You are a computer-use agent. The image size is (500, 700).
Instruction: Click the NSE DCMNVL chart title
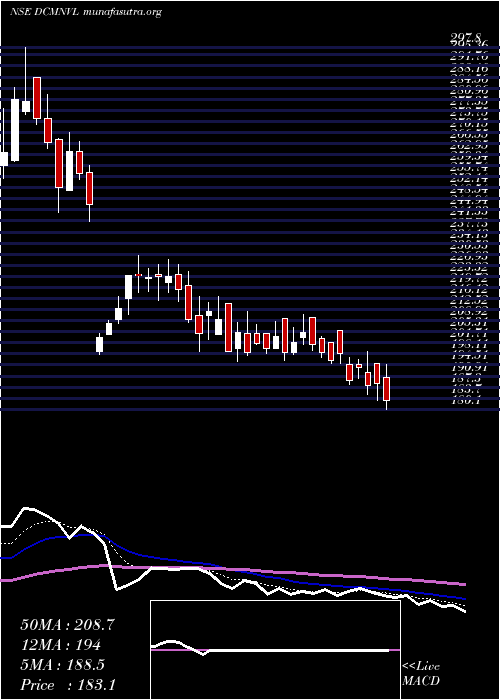click(x=85, y=12)
